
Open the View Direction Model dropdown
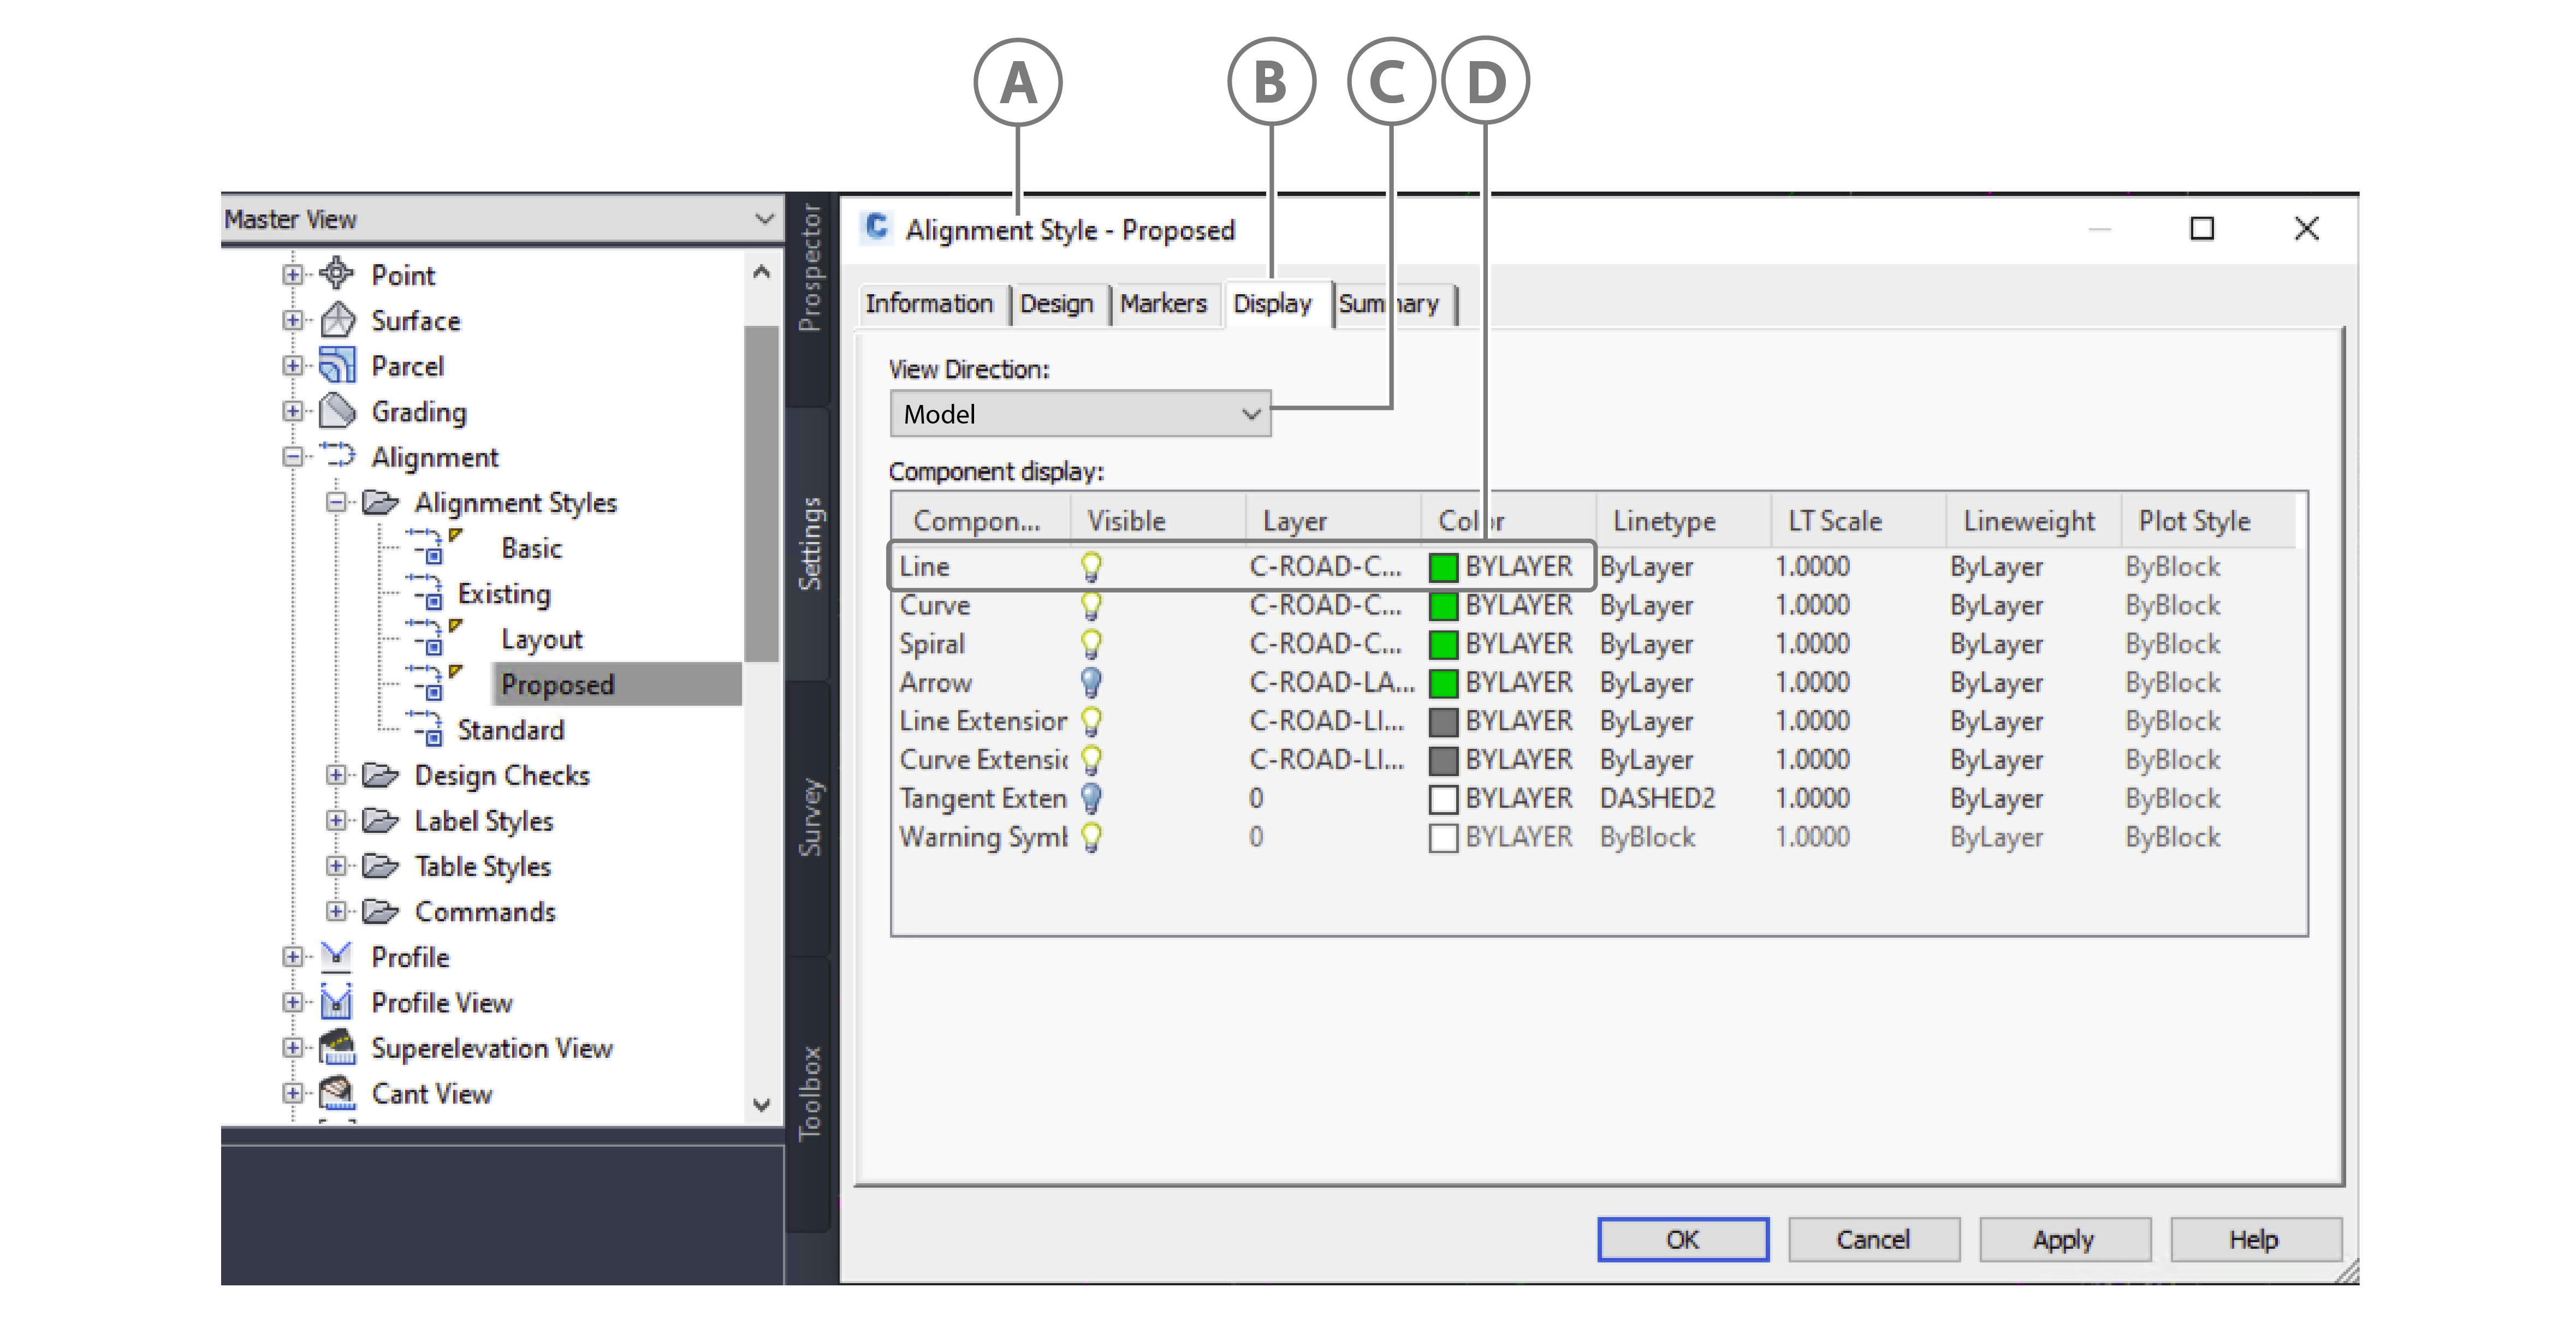click(1079, 414)
